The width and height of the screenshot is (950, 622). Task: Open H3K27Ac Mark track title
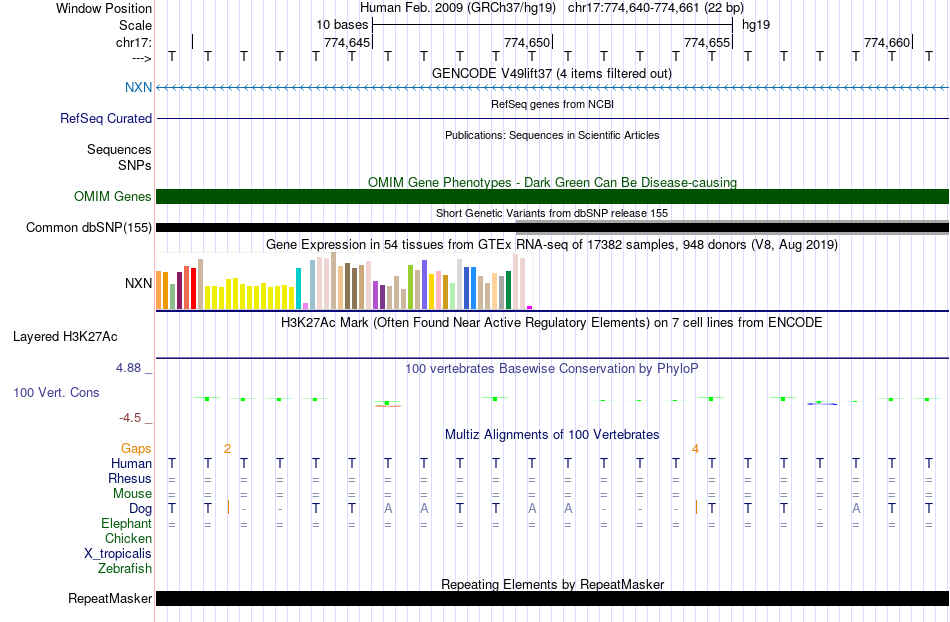pyautogui.click(x=551, y=322)
